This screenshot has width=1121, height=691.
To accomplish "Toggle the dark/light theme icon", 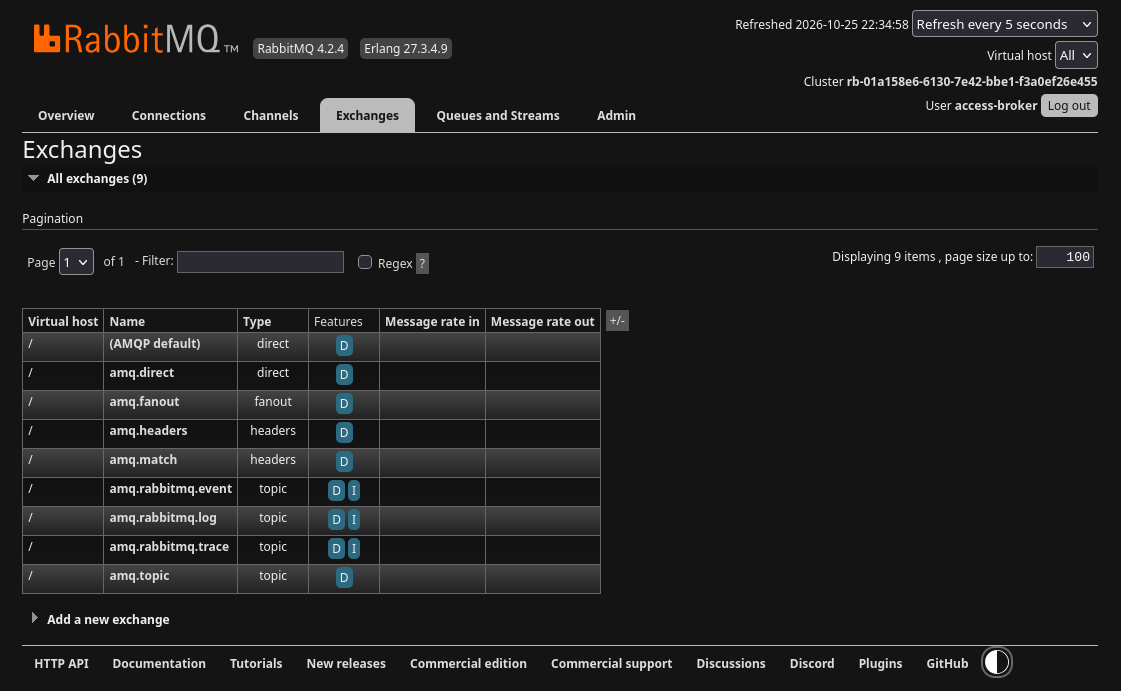I will (x=997, y=662).
